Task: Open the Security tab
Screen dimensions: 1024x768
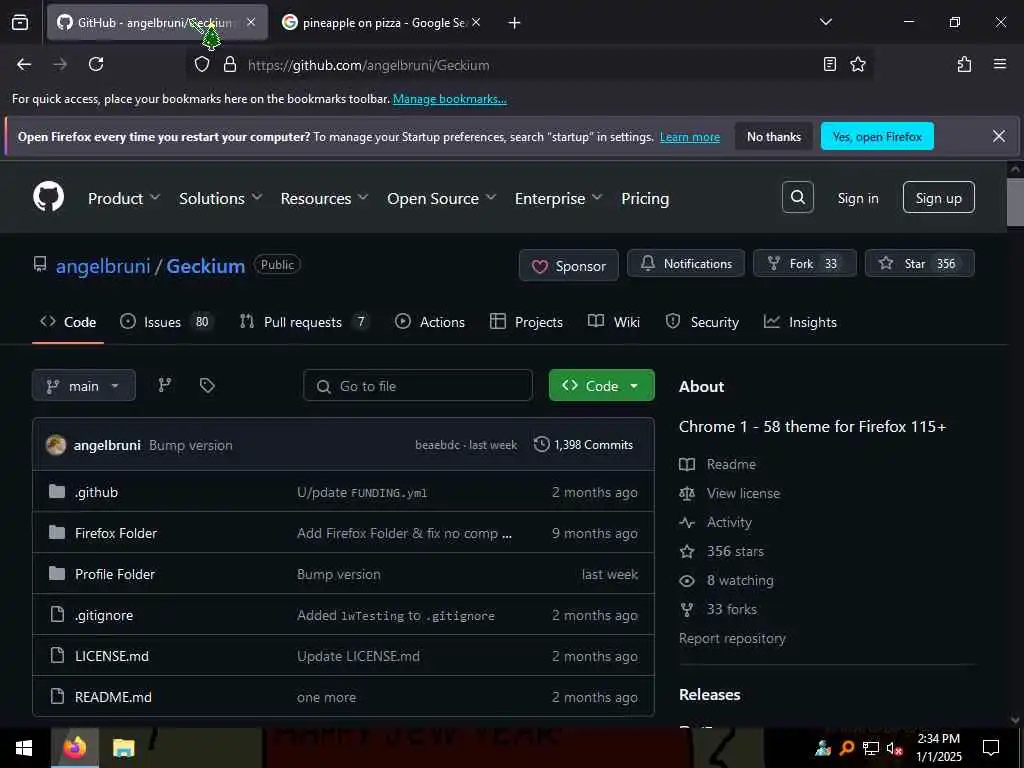Action: pyautogui.click(x=702, y=322)
